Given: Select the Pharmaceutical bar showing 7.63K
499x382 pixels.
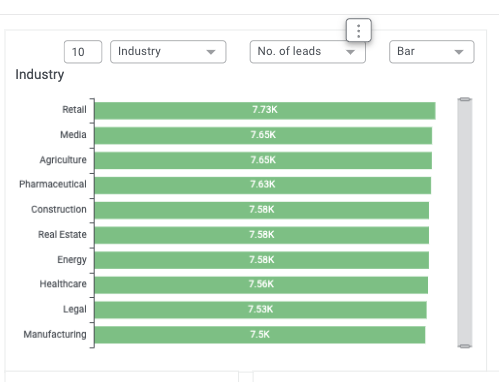Looking at the screenshot, I should tap(263, 185).
